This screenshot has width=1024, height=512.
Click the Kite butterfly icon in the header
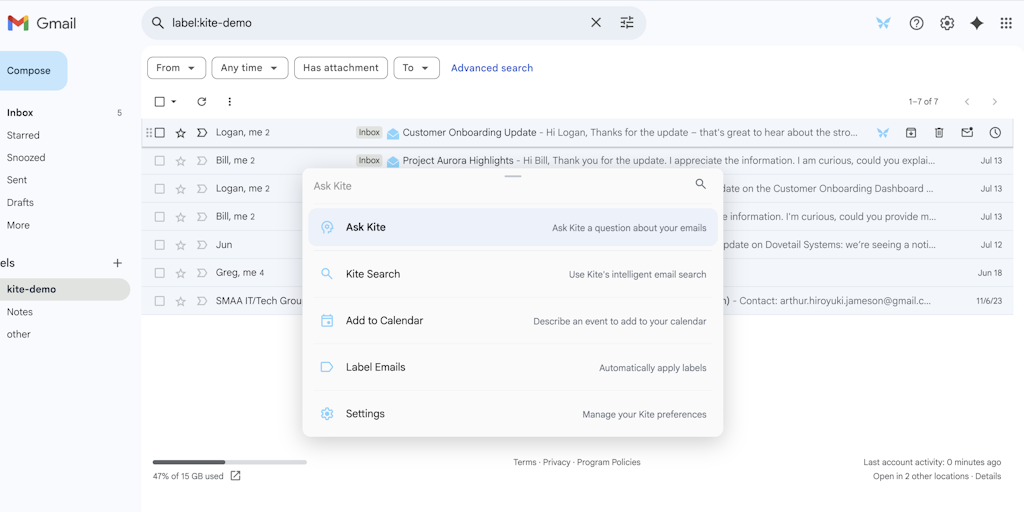point(883,23)
